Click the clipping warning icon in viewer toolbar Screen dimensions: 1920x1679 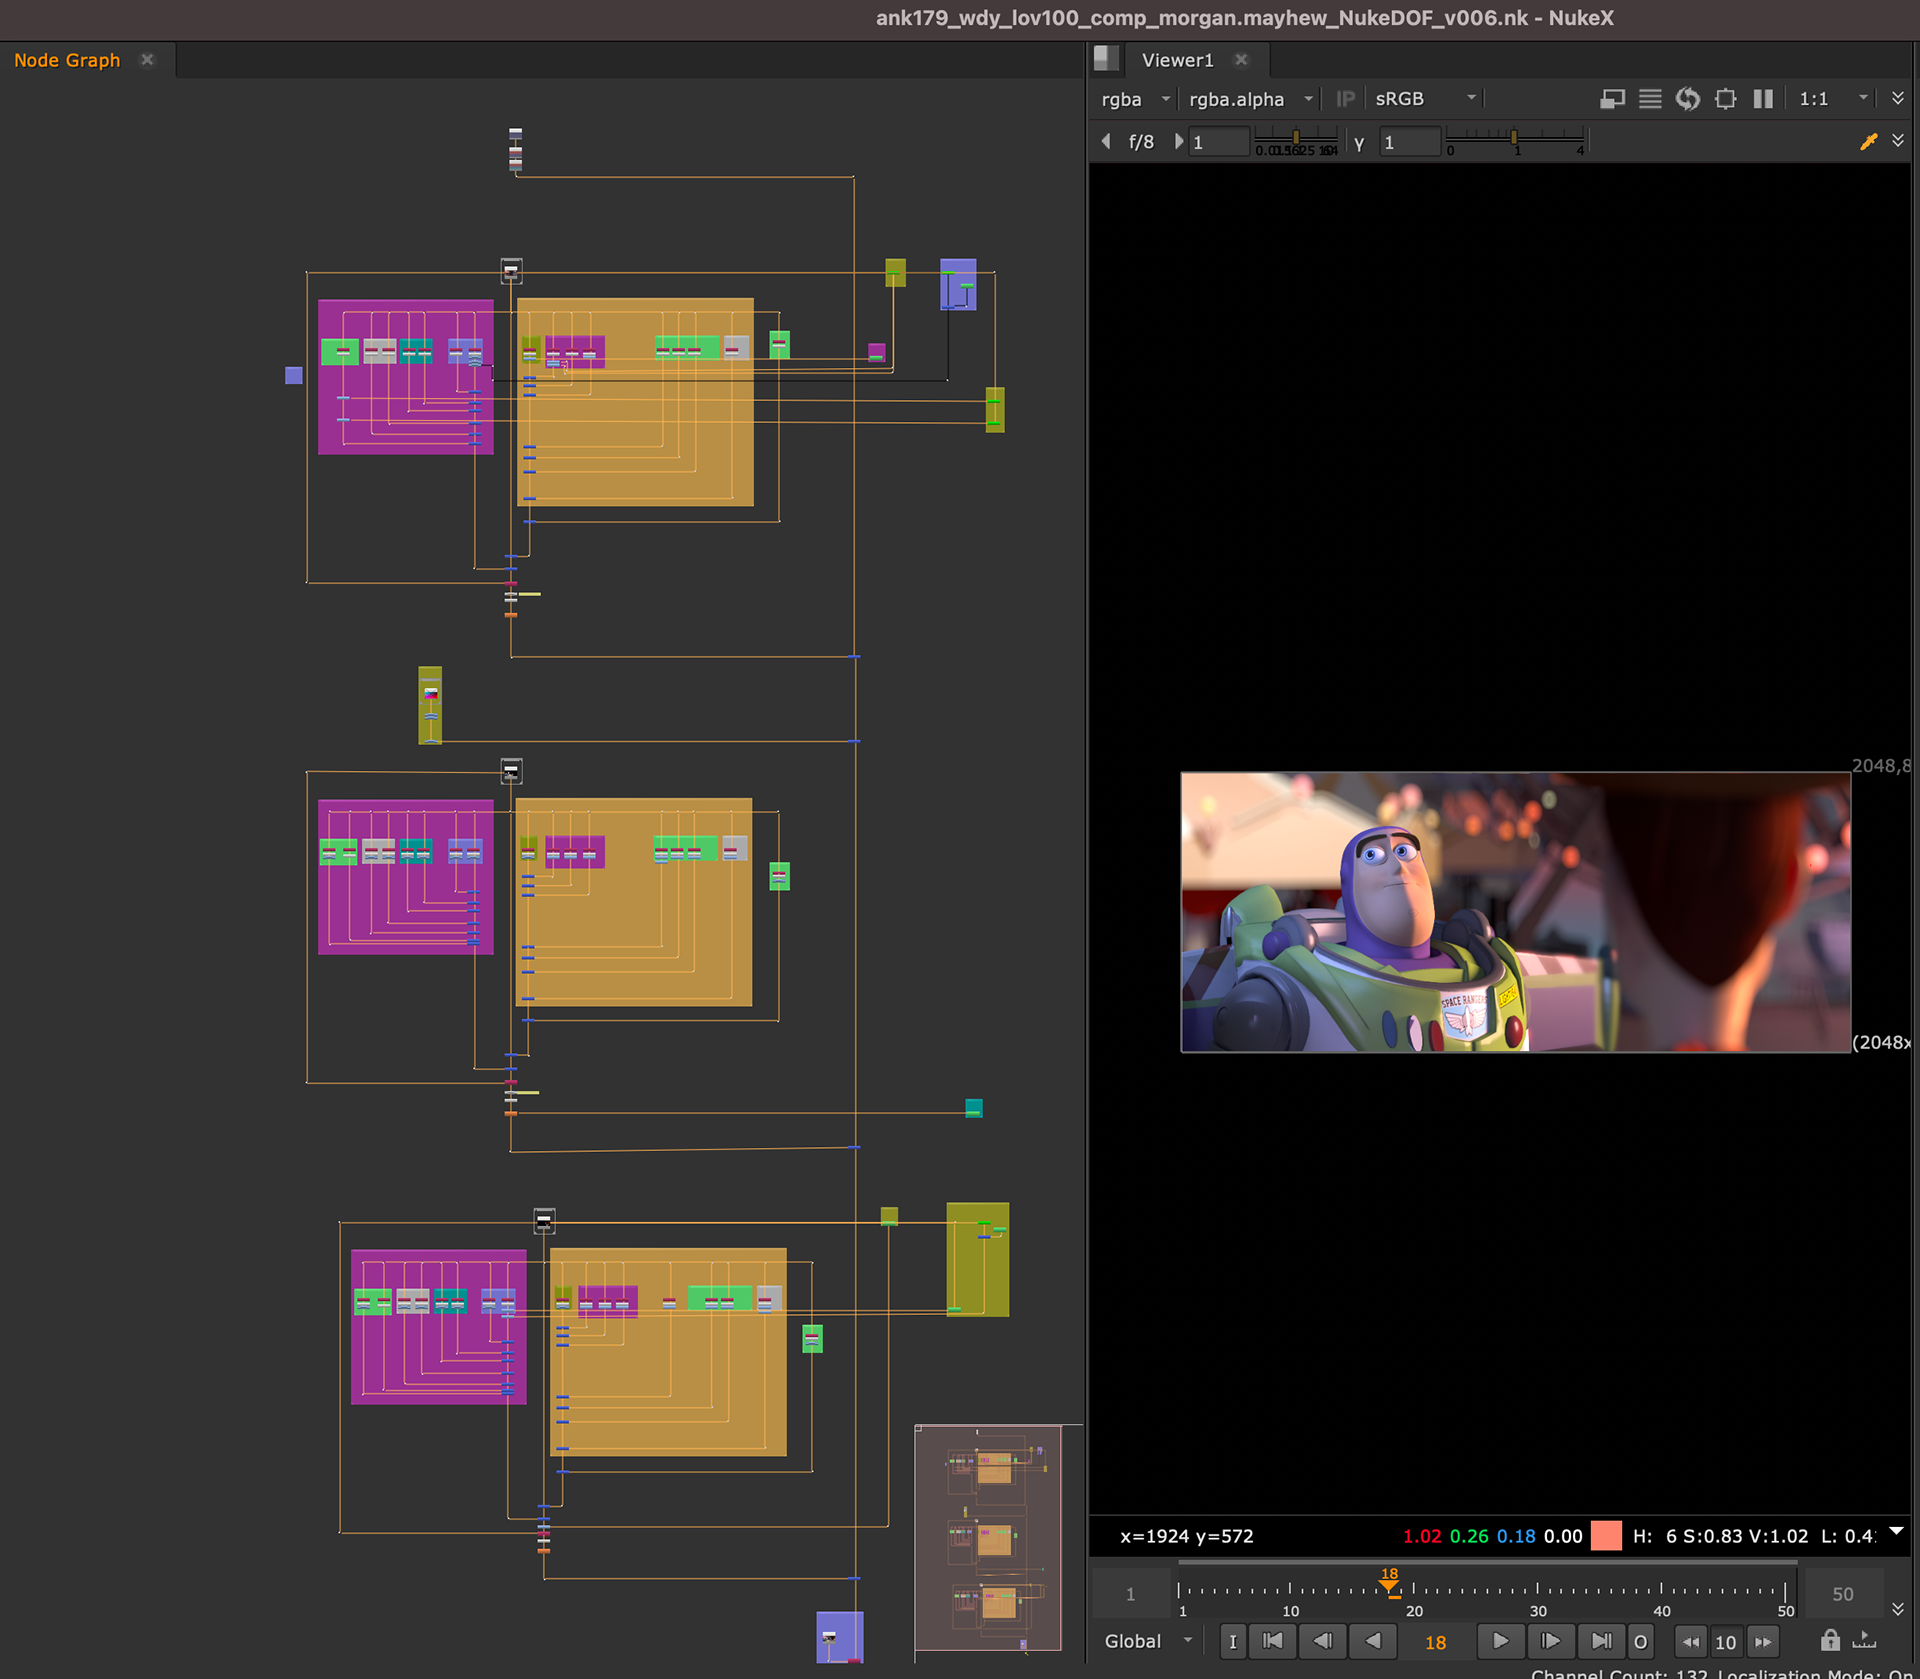point(1612,98)
